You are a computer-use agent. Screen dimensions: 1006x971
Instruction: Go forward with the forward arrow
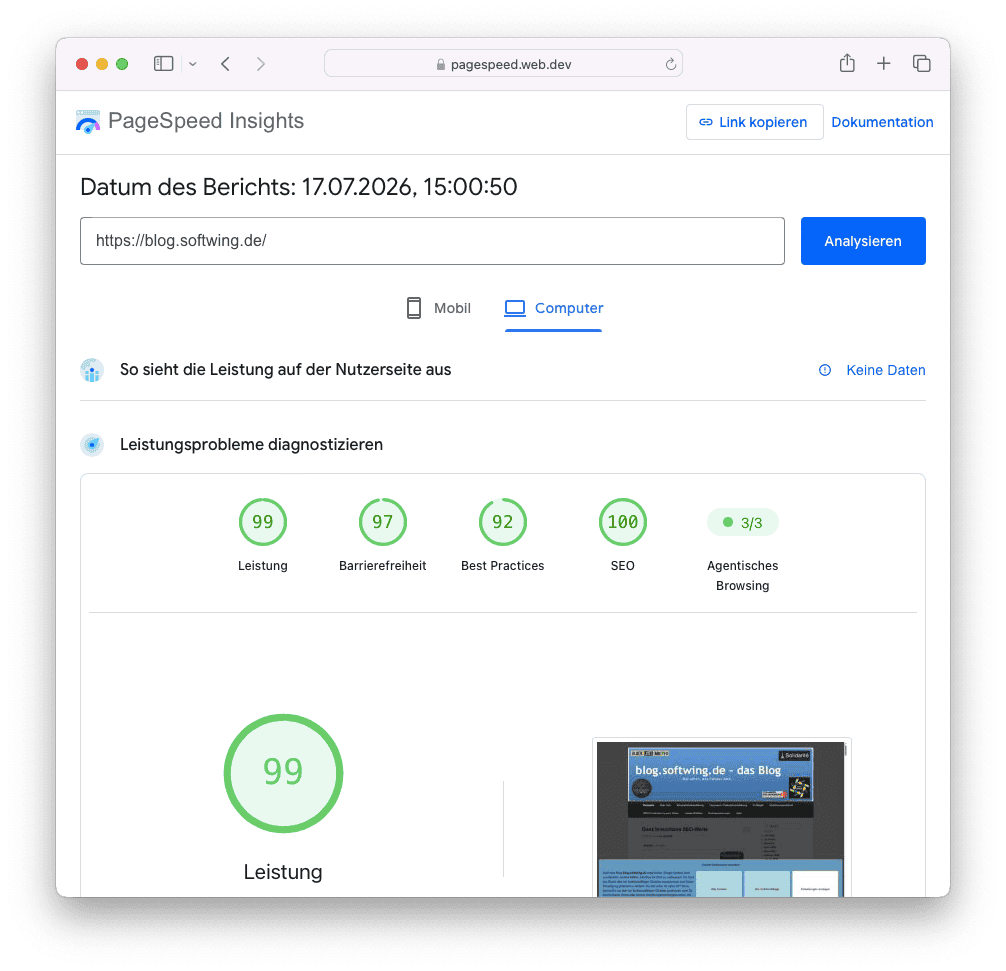260,64
